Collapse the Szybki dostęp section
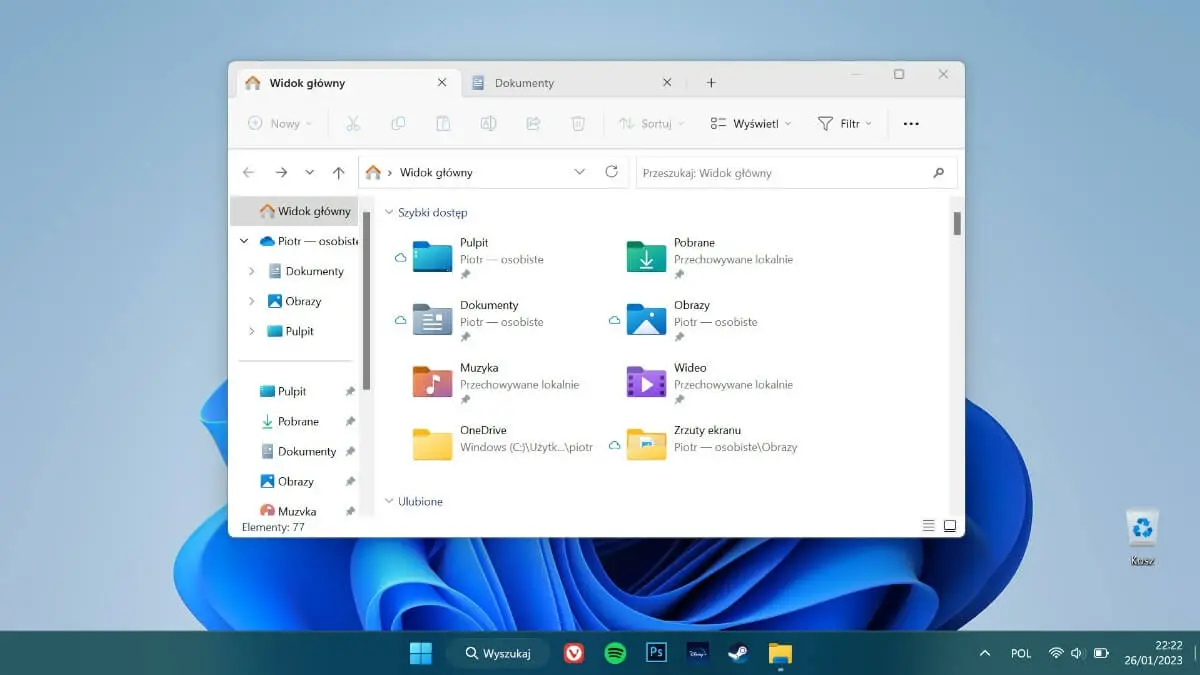 click(390, 212)
